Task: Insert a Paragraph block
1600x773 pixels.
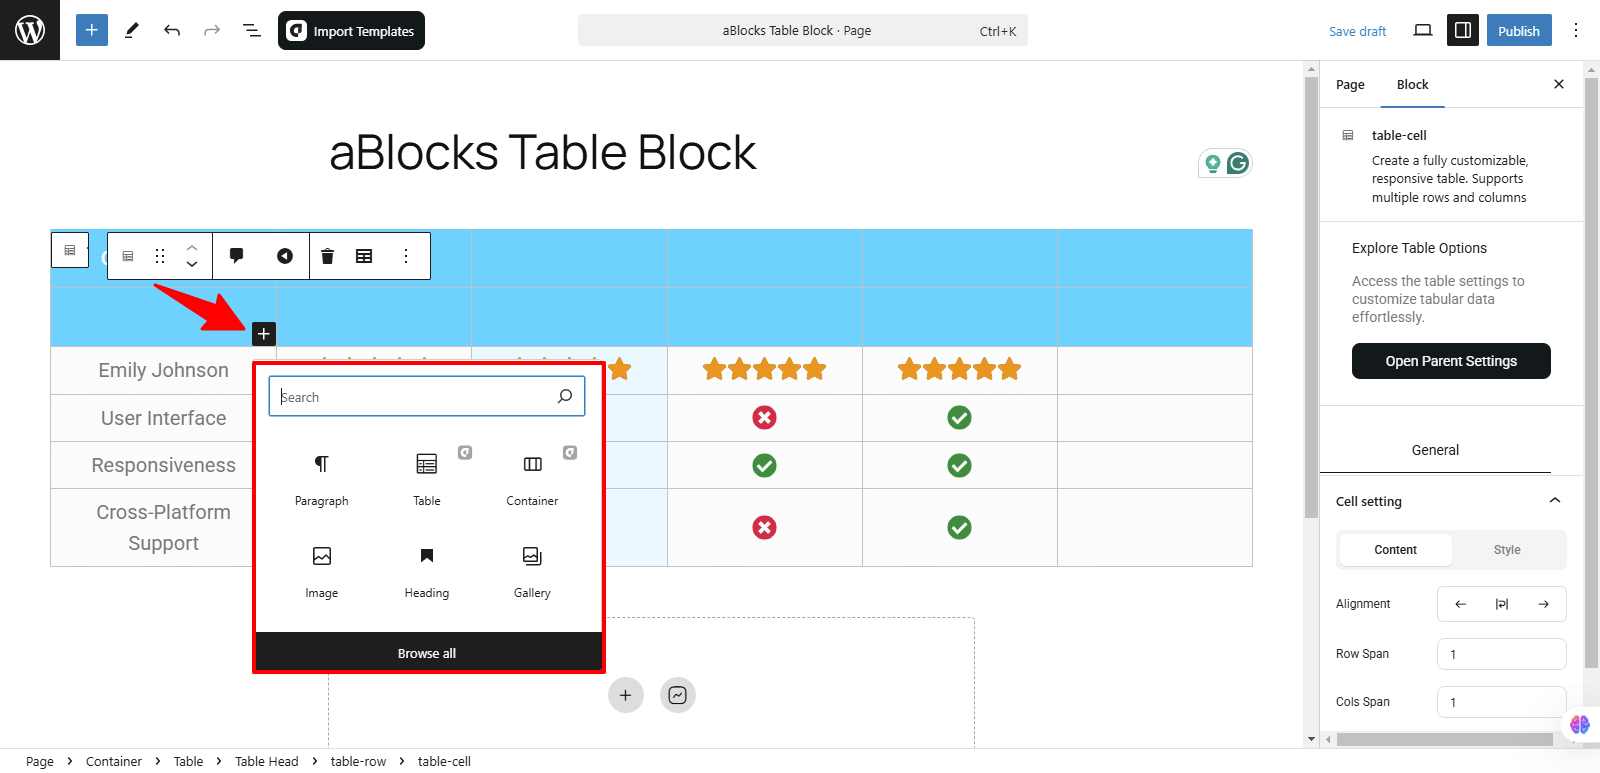Action: point(322,479)
